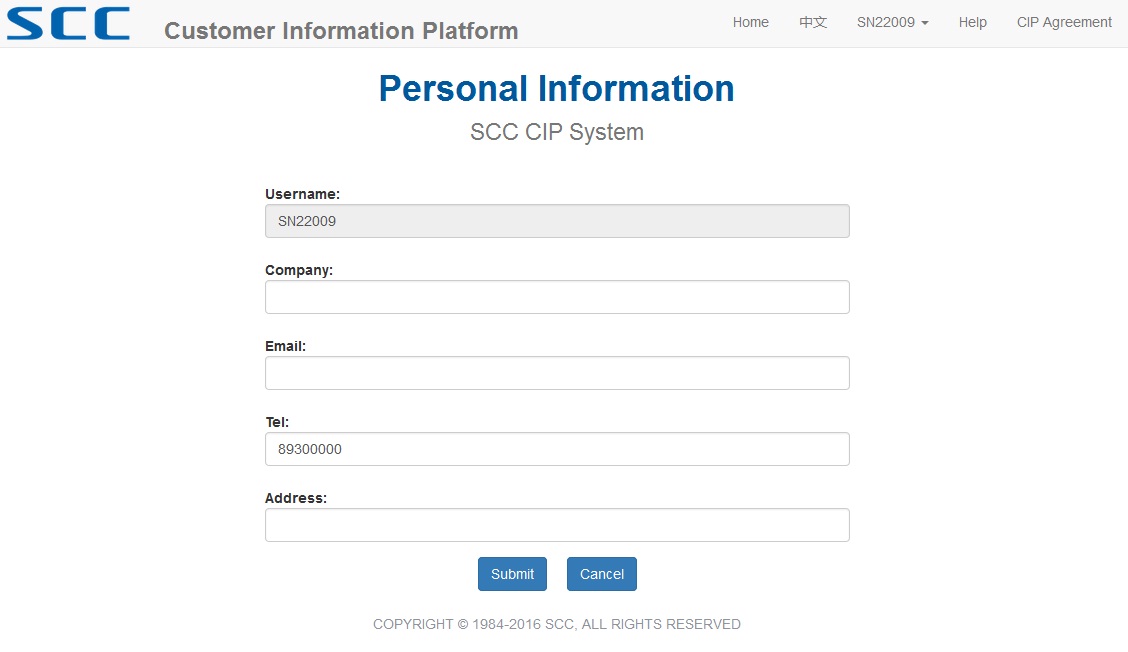Viewport: 1128px width, 652px height.
Task: Focus the Company input field
Action: click(557, 297)
